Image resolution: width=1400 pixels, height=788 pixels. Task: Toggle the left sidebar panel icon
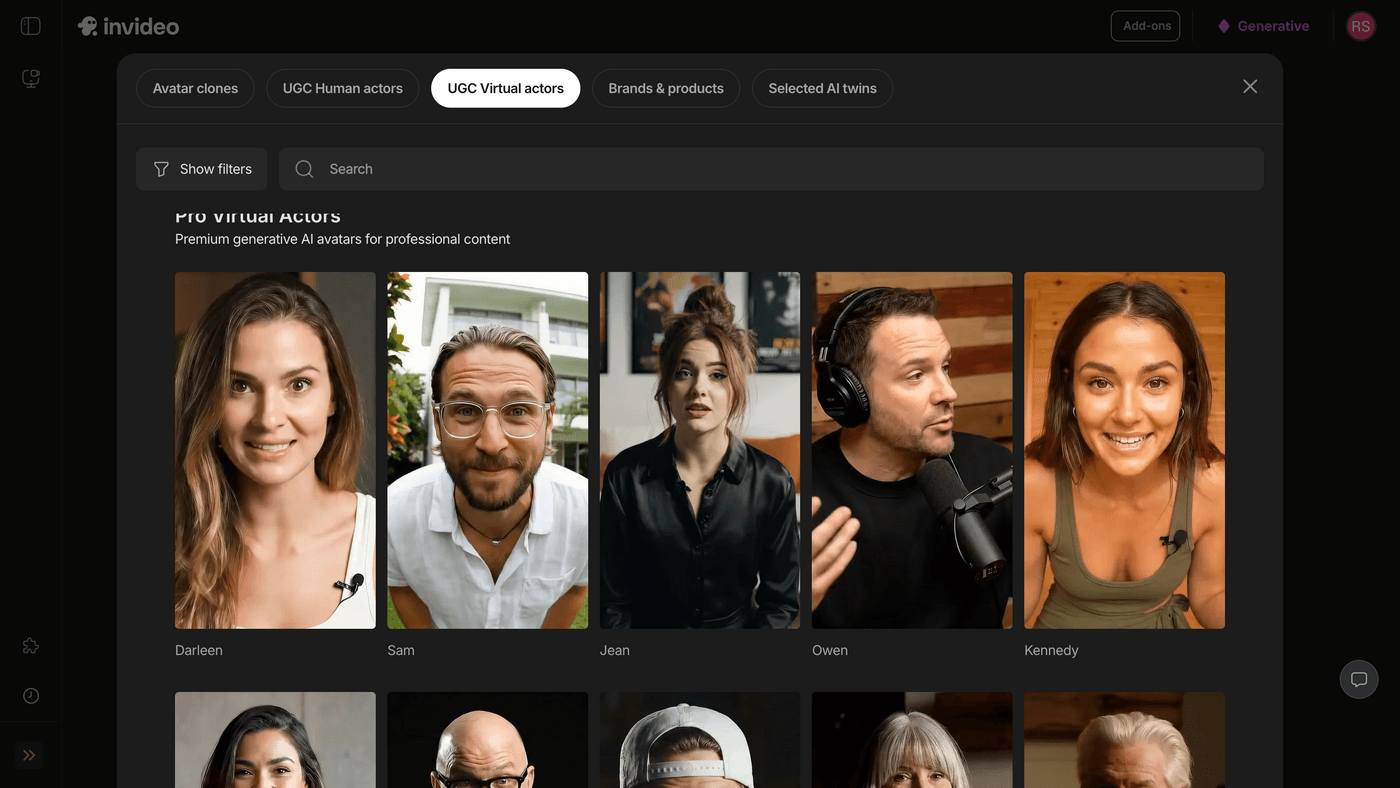[x=31, y=26]
